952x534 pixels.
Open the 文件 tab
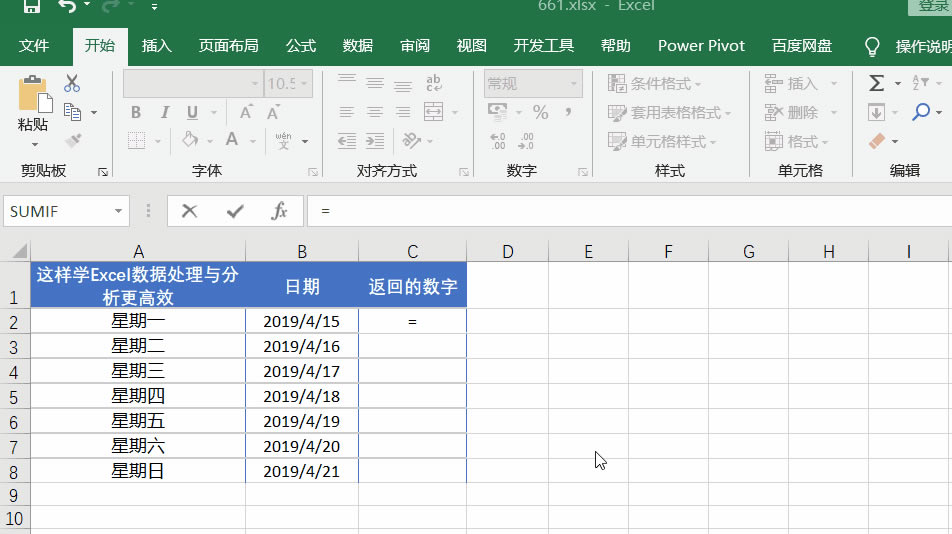click(x=33, y=46)
